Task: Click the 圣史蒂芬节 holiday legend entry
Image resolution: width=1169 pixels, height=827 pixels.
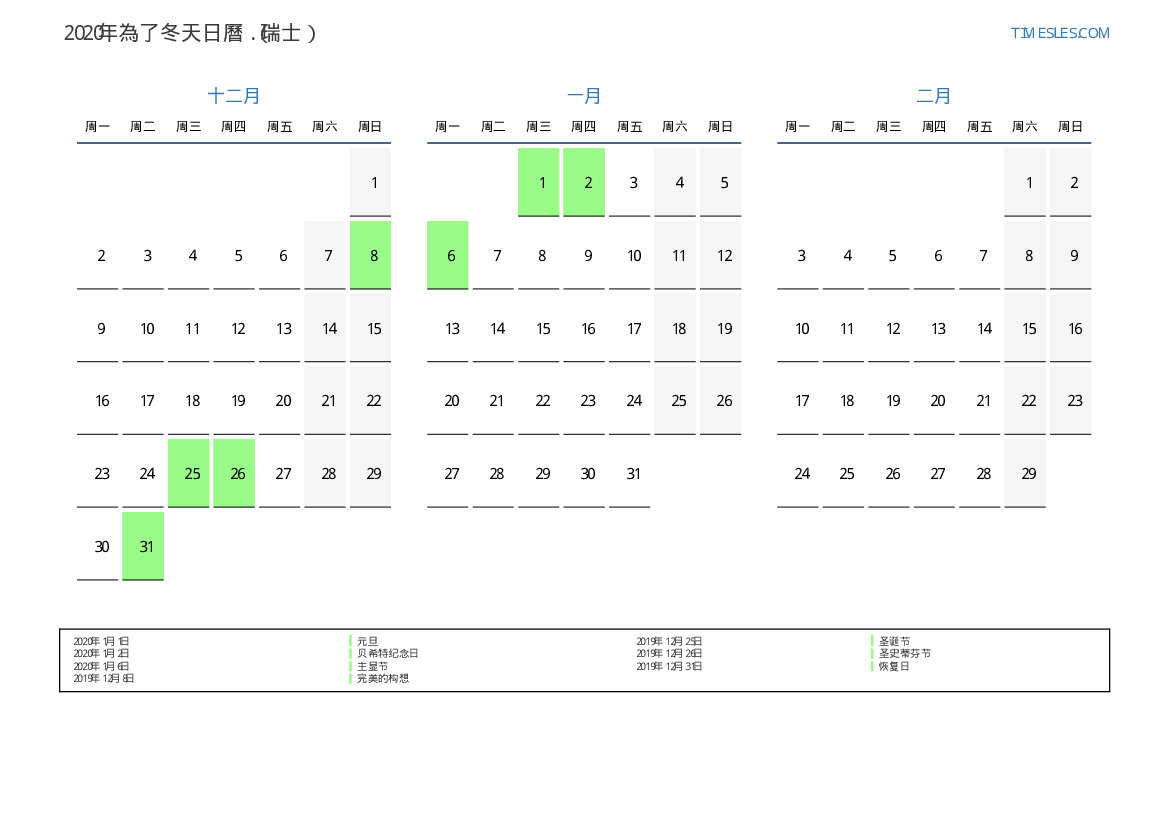Action: [x=904, y=654]
